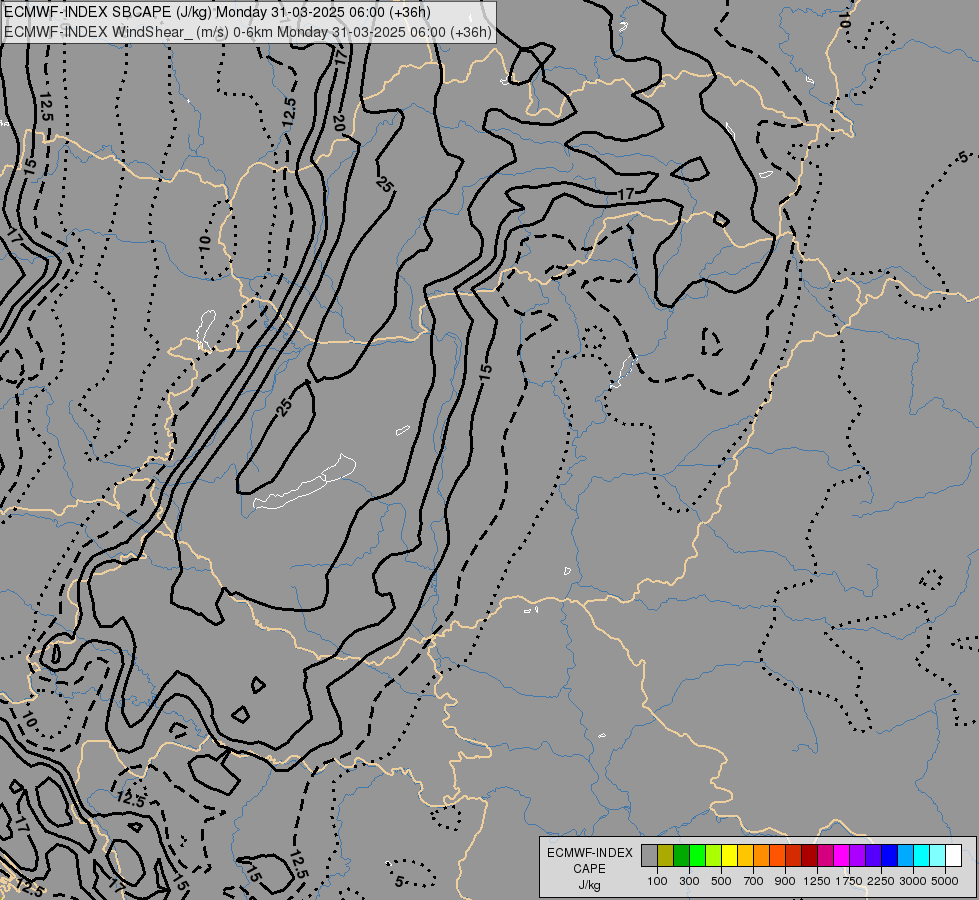
Task: Pick the pure yellow legend swatch
Action: 729,856
